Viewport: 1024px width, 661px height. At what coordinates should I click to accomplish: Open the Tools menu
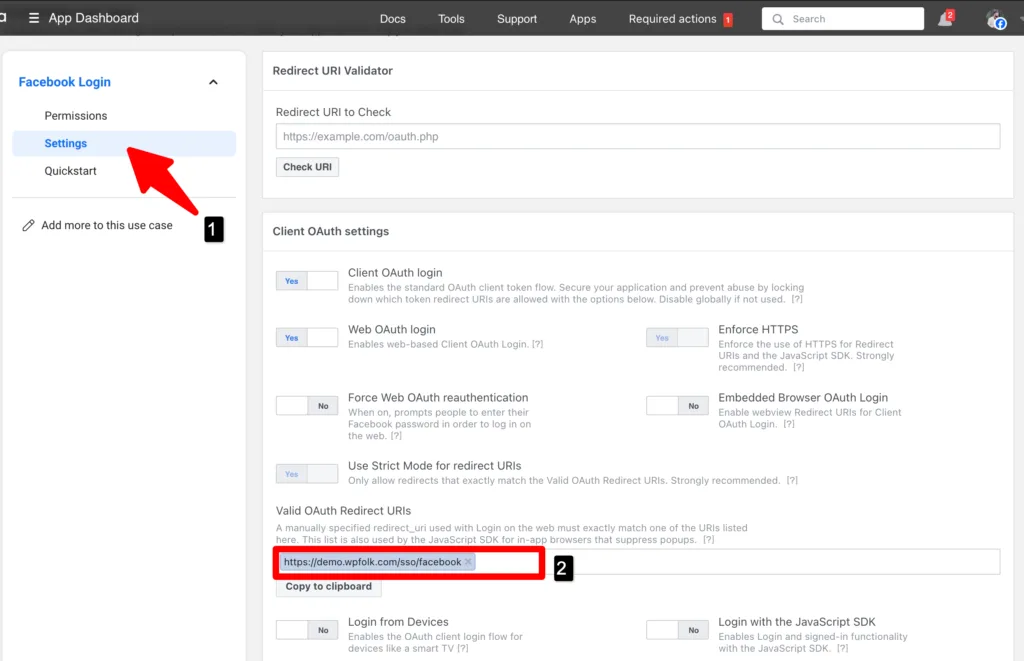coord(451,19)
